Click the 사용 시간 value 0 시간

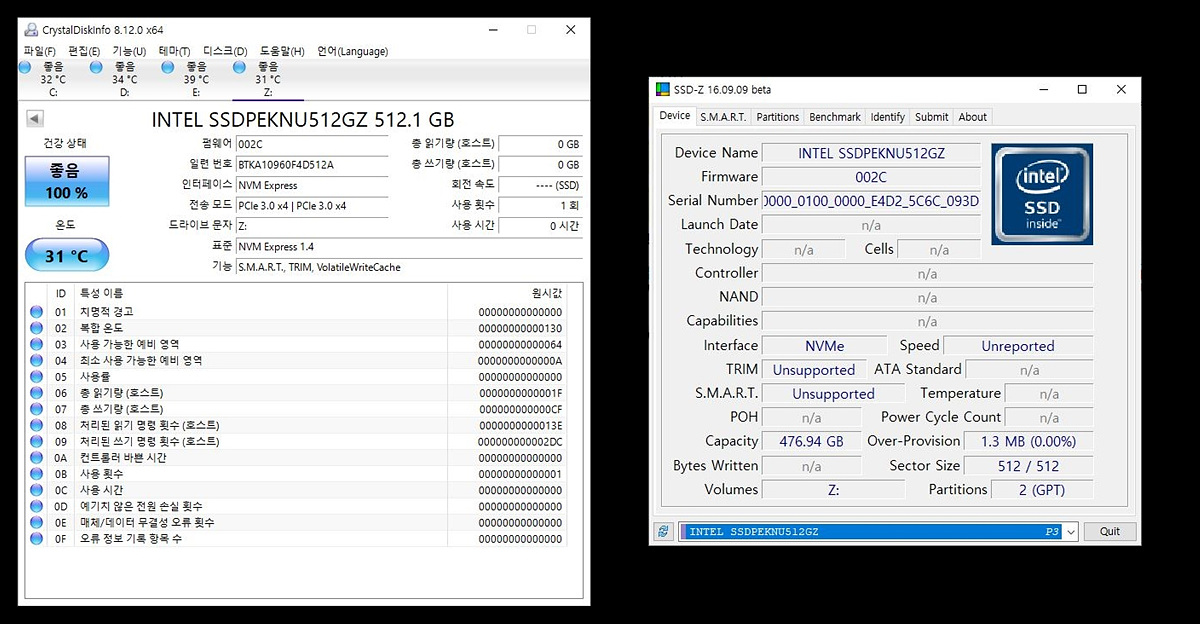540,226
